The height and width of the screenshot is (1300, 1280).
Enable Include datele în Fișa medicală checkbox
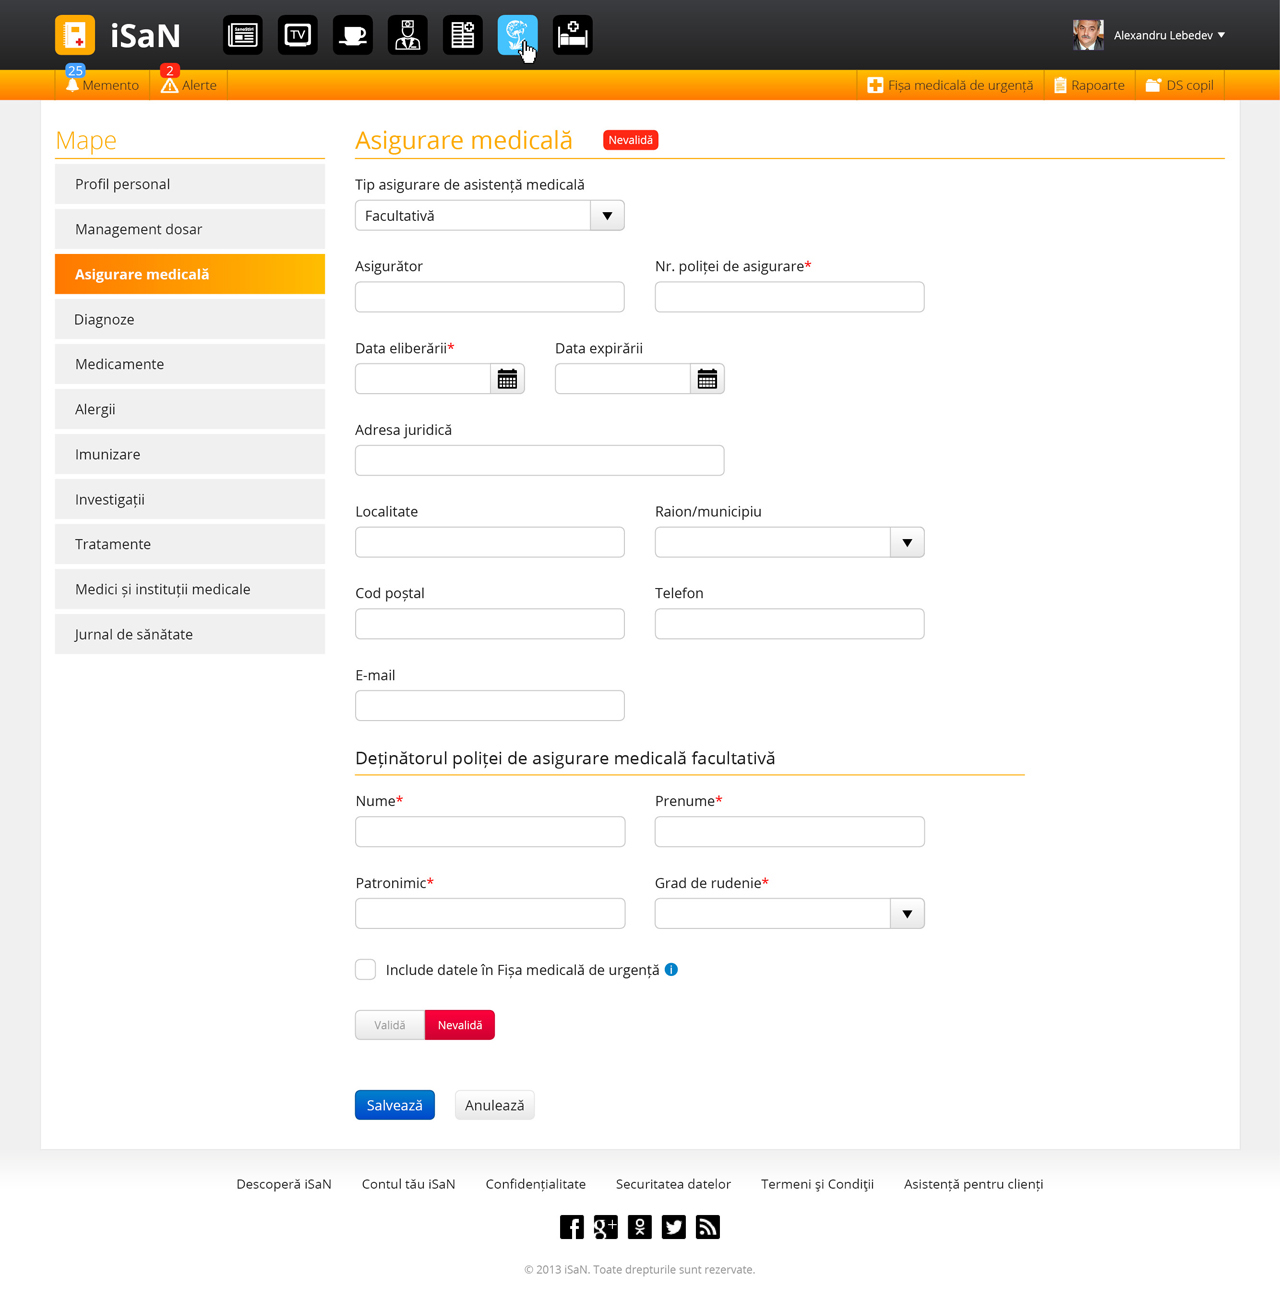(366, 969)
